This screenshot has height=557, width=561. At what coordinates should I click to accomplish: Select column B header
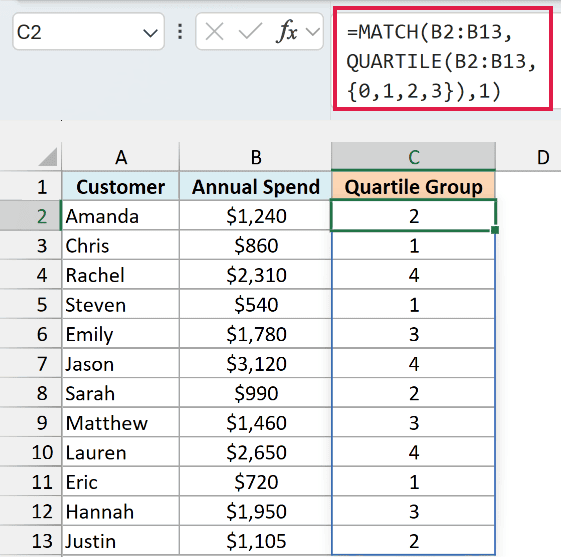(255, 157)
